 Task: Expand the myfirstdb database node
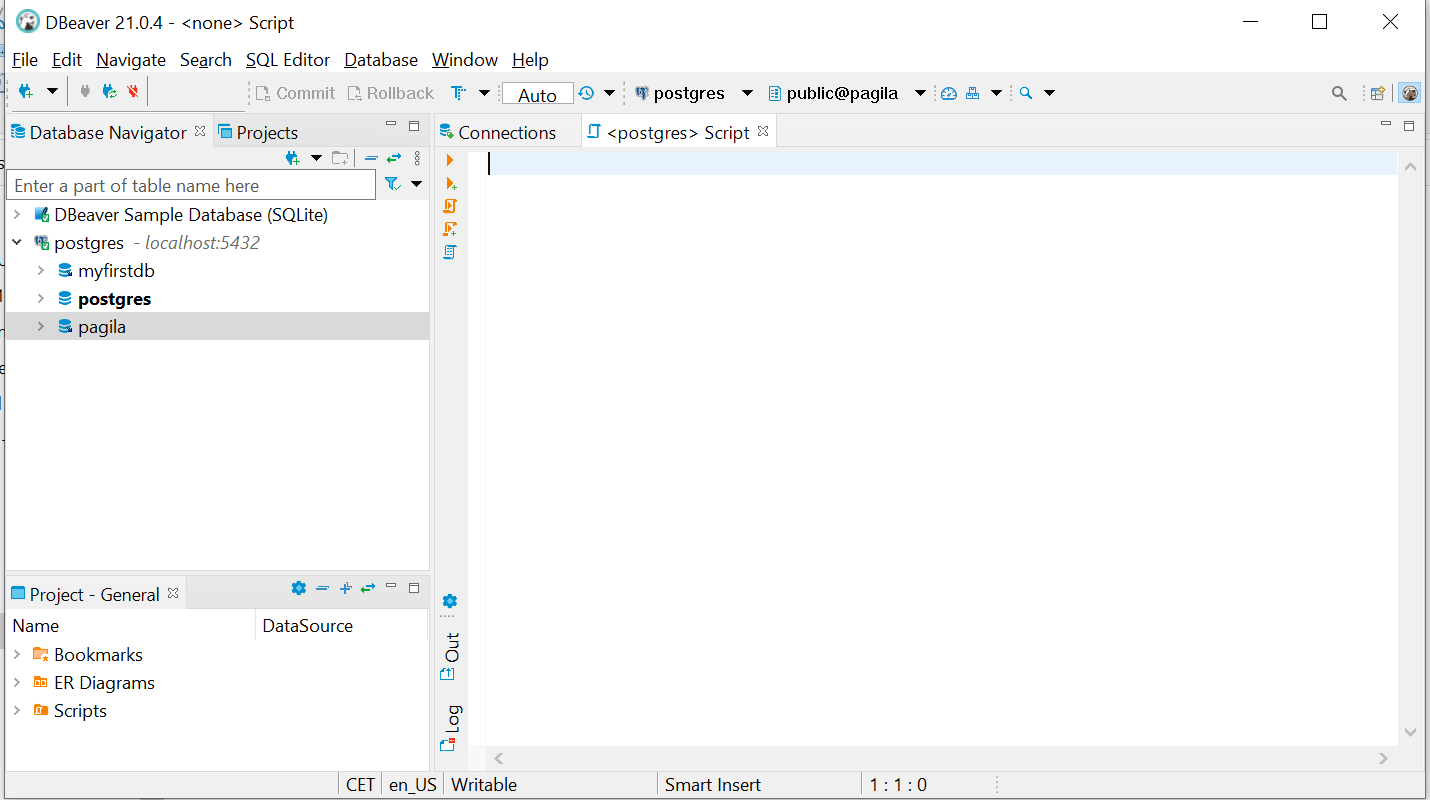(x=41, y=270)
